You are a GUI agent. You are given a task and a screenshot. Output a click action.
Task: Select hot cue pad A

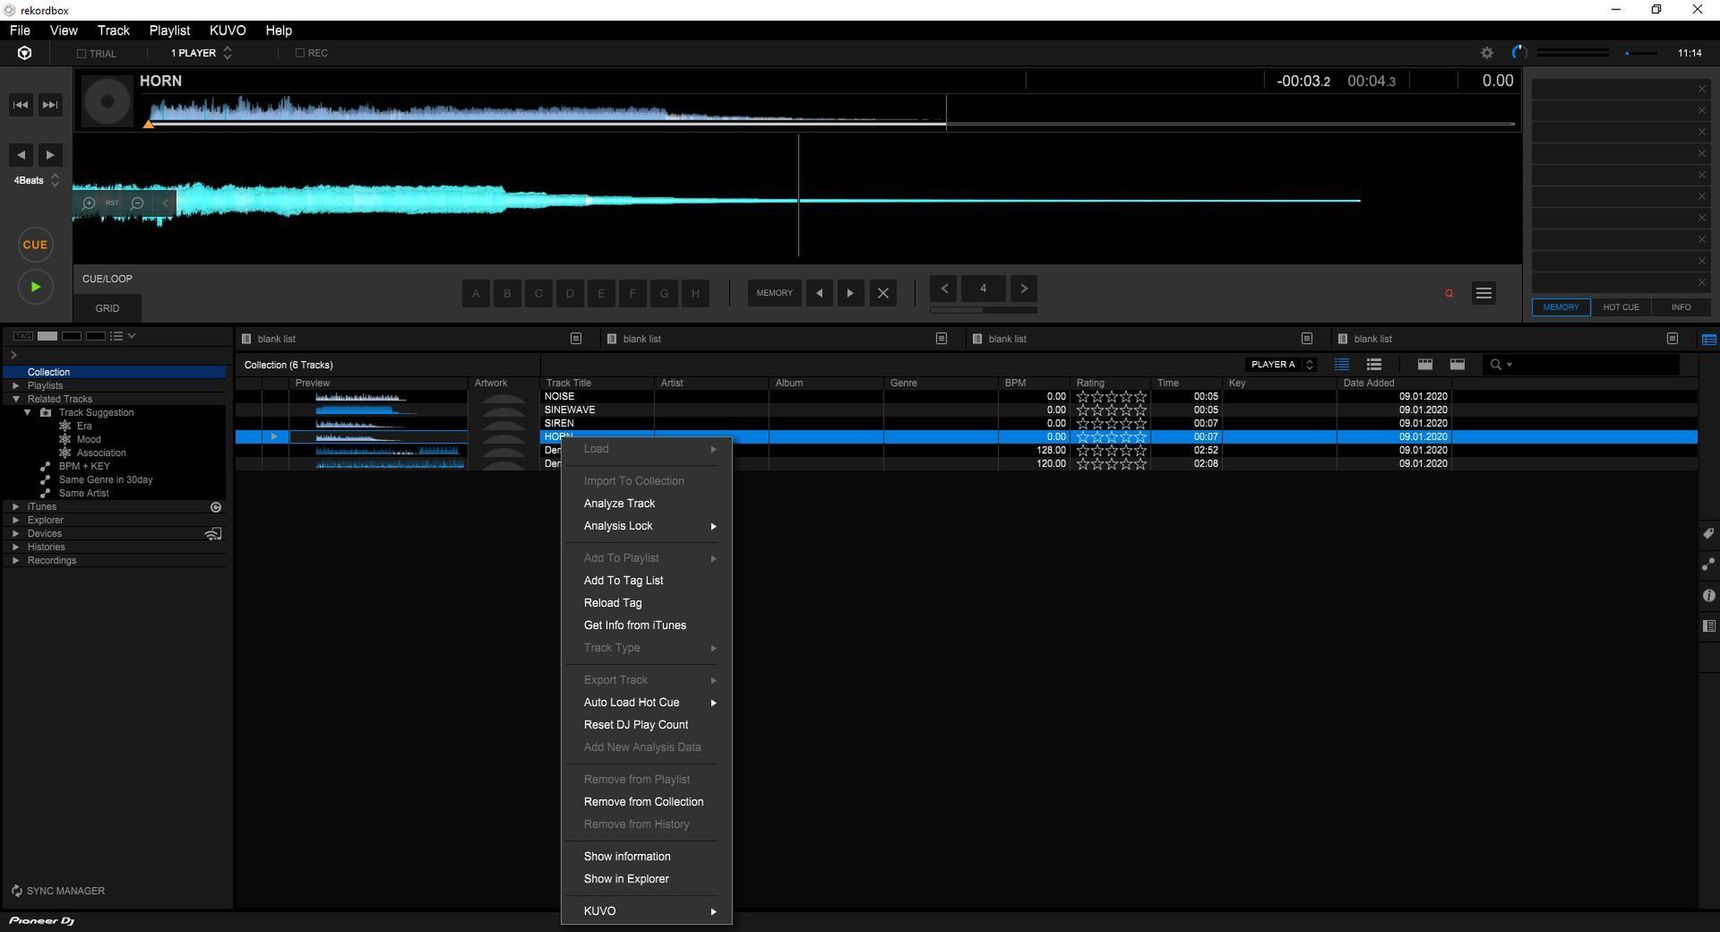point(476,293)
